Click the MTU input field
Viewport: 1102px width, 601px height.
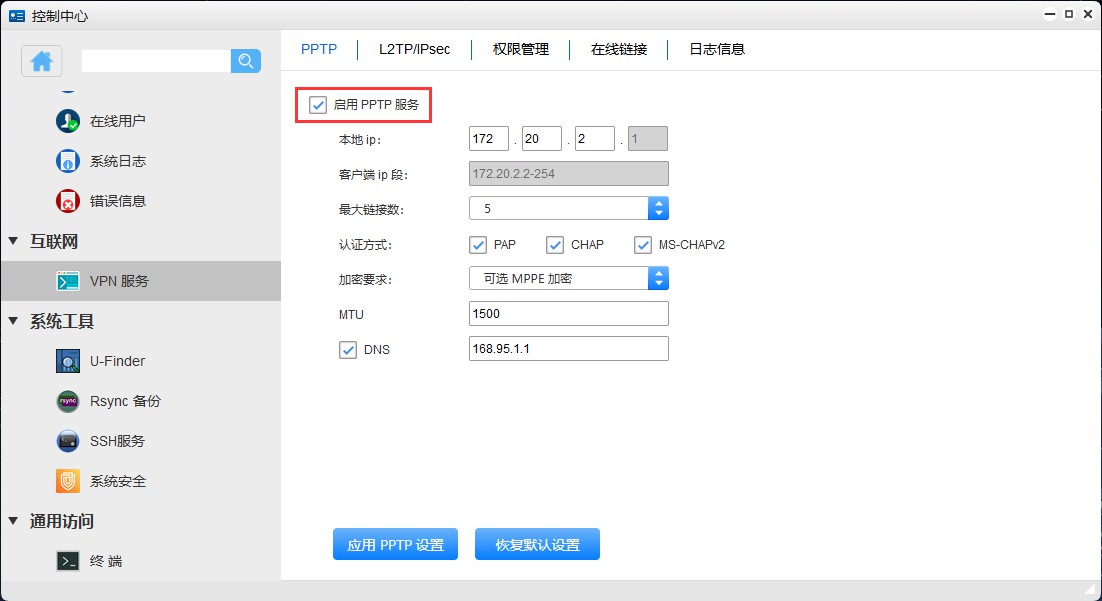[x=568, y=313]
